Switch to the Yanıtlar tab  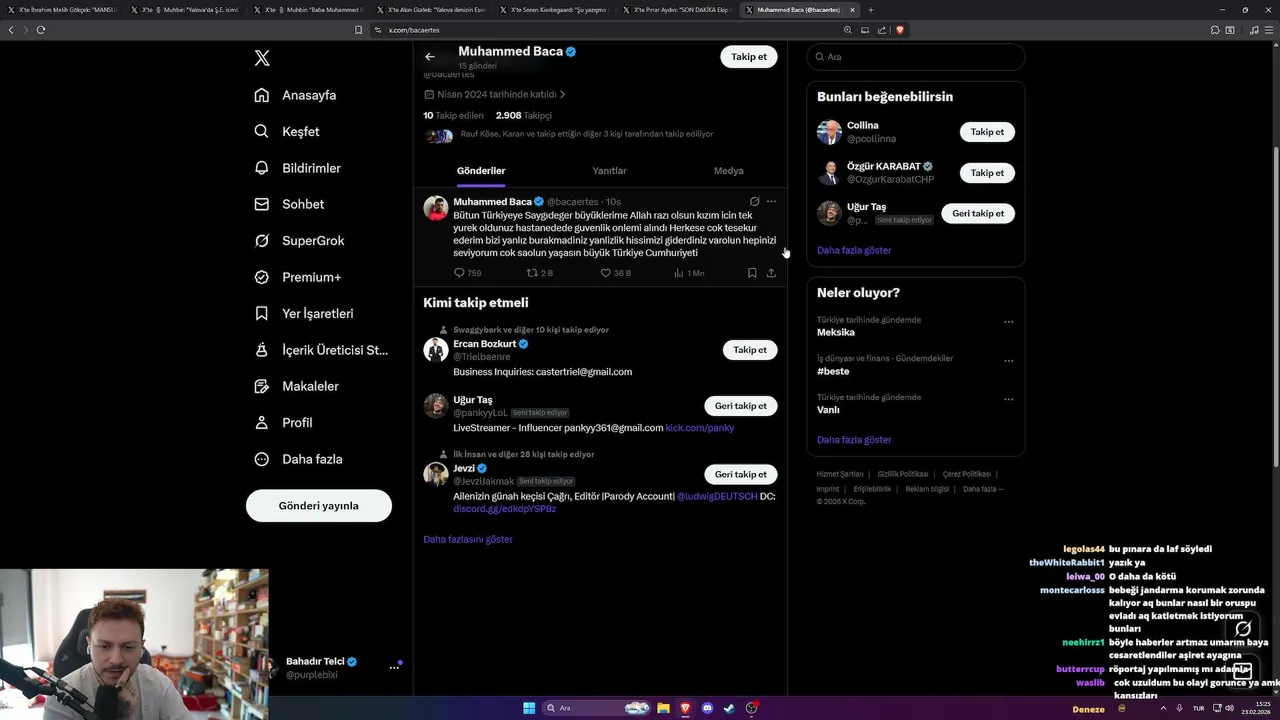(609, 171)
